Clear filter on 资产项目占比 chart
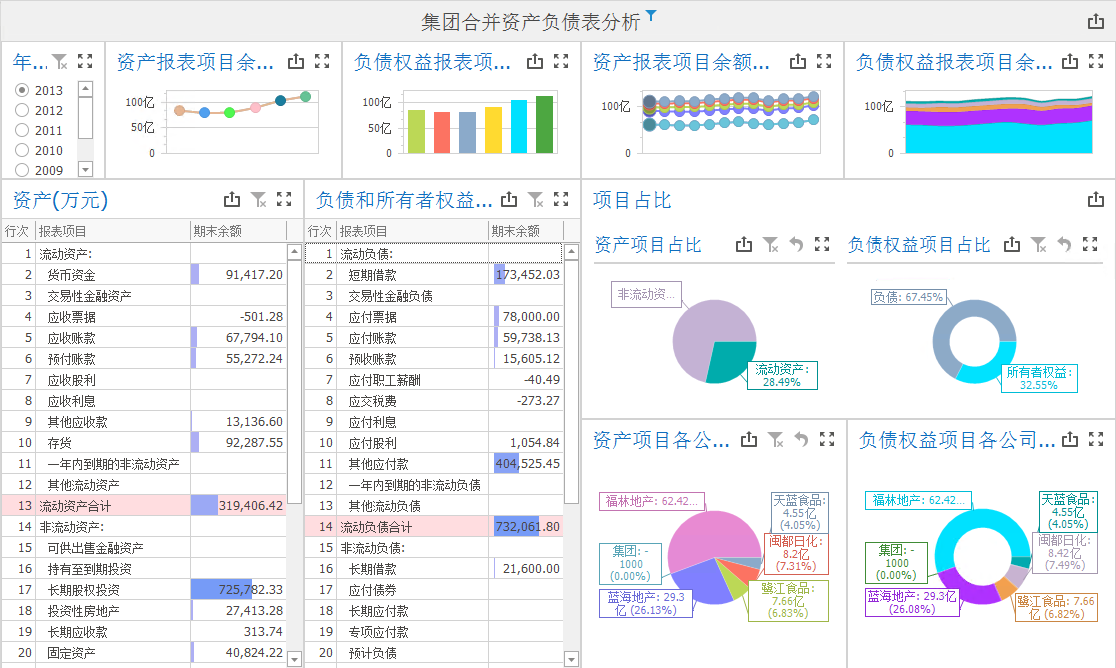Screen dimensions: 1116x668 point(770,243)
